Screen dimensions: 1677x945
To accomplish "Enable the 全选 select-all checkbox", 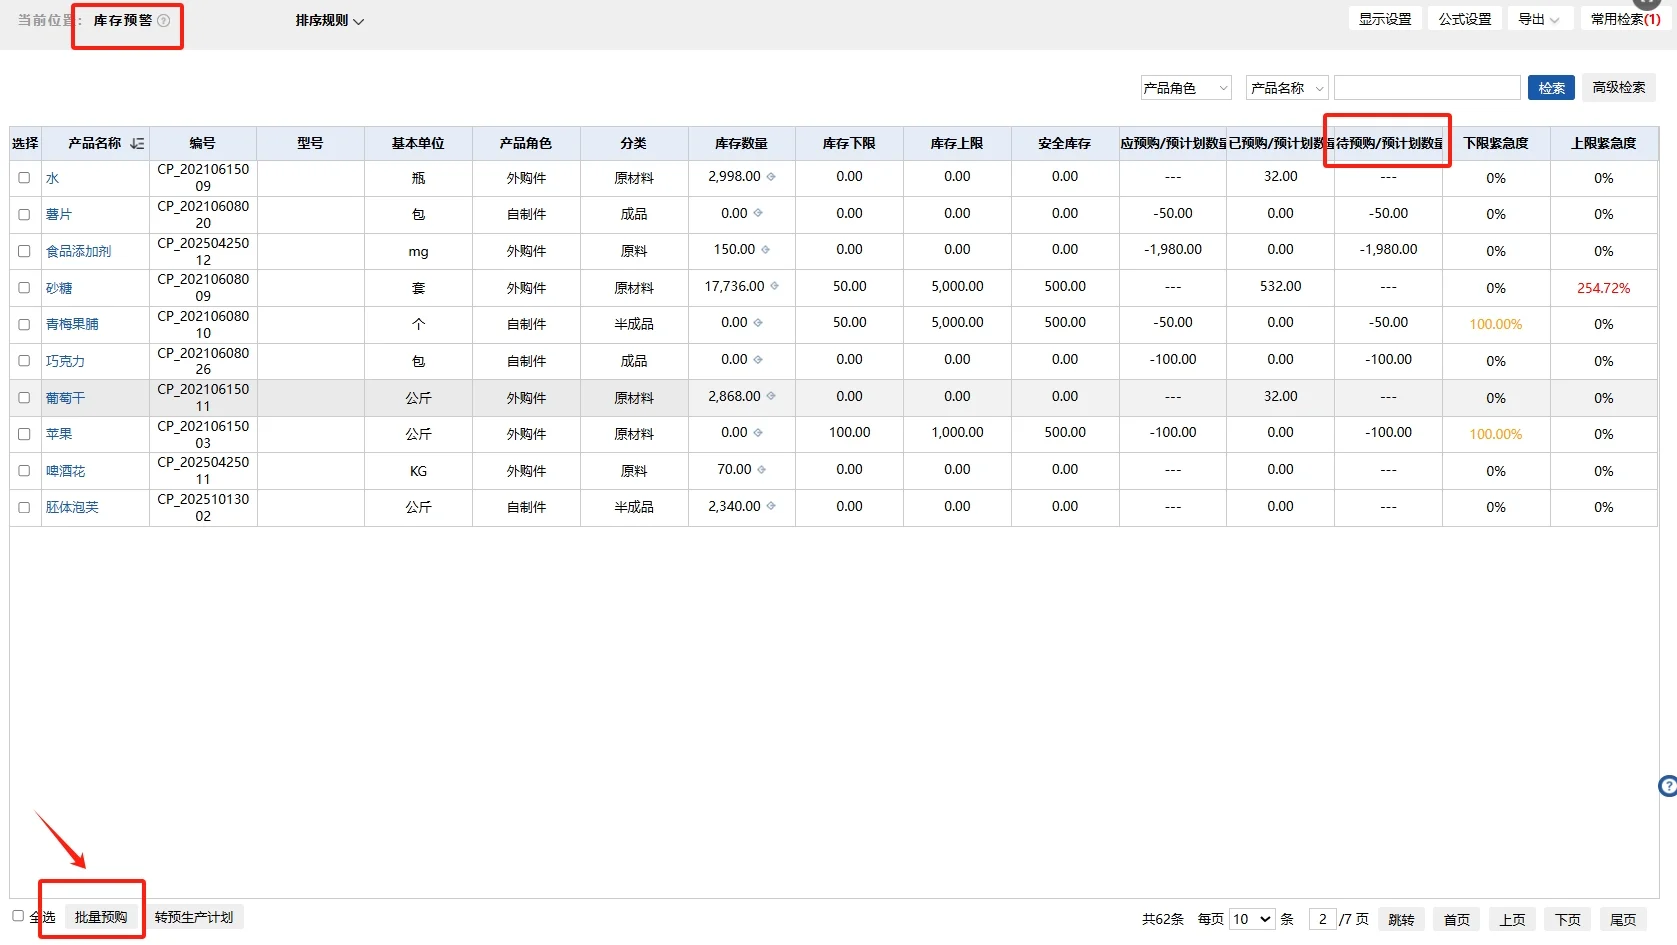I will (18, 916).
